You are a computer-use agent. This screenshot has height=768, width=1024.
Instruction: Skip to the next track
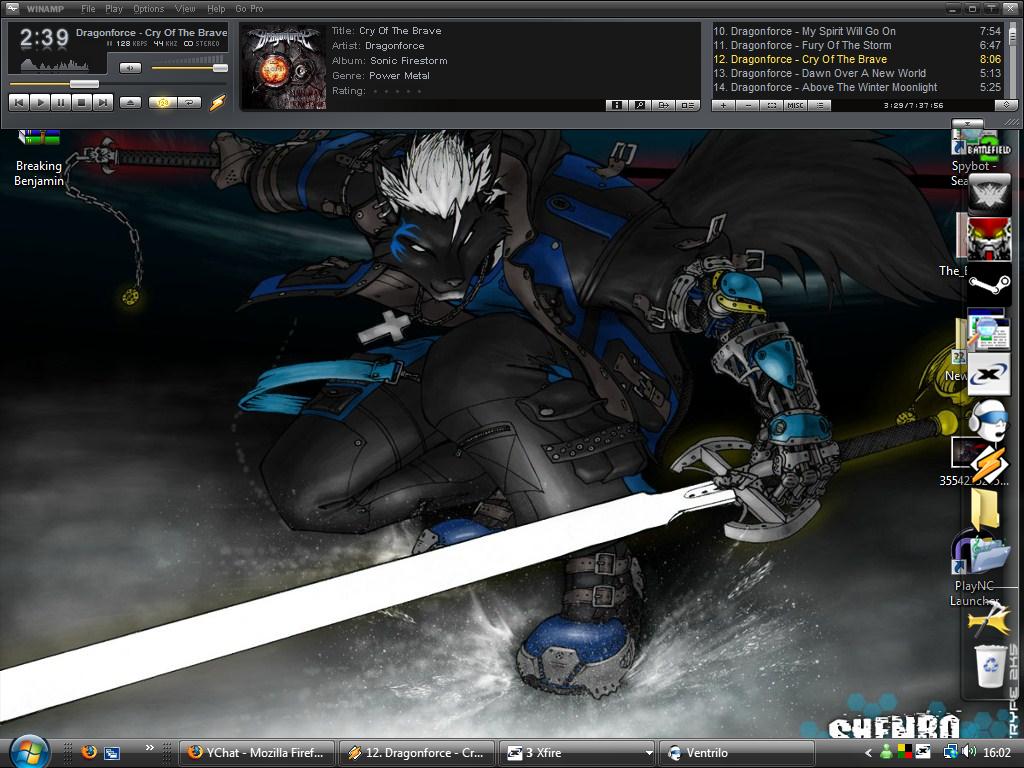pyautogui.click(x=103, y=103)
